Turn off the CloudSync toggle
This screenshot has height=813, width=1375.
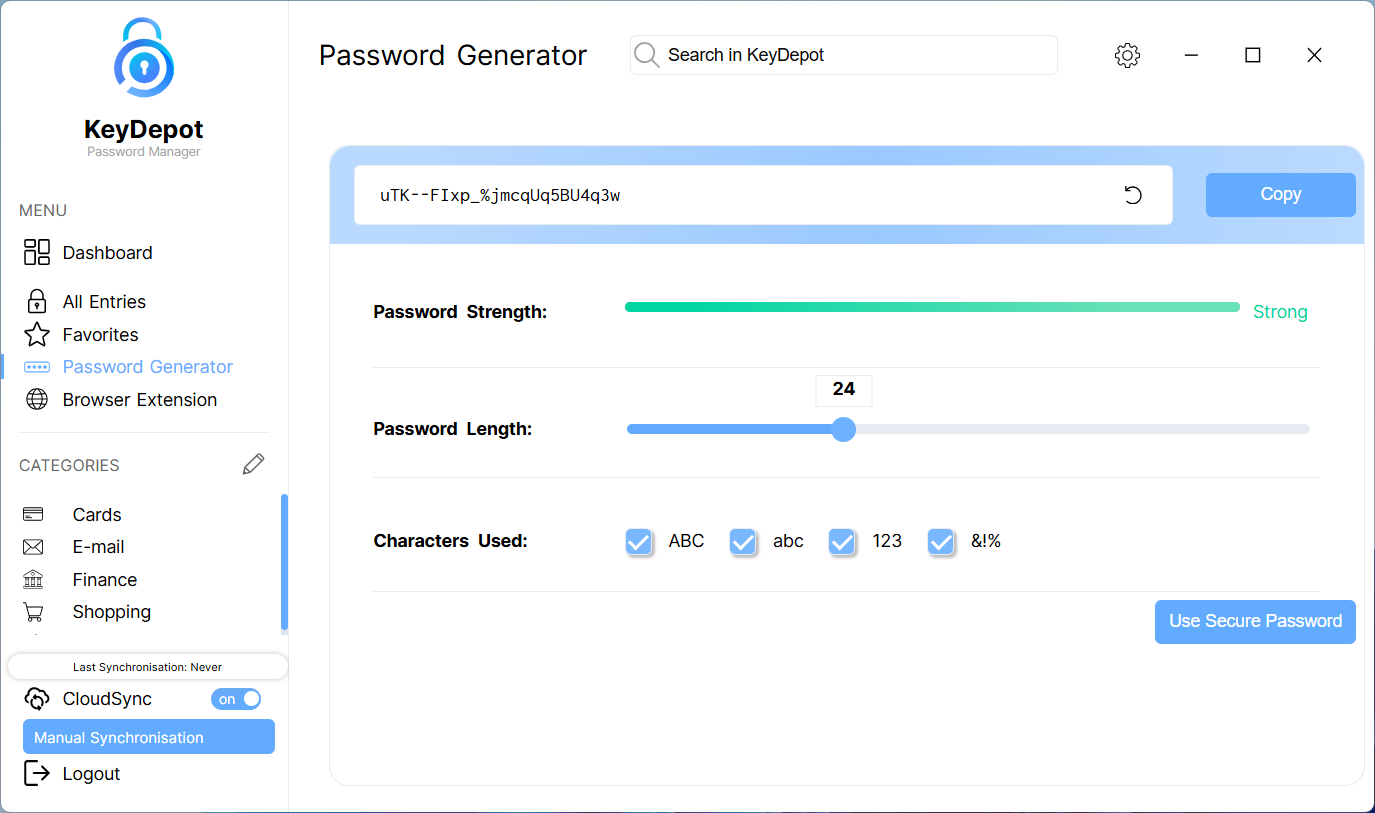click(x=236, y=699)
